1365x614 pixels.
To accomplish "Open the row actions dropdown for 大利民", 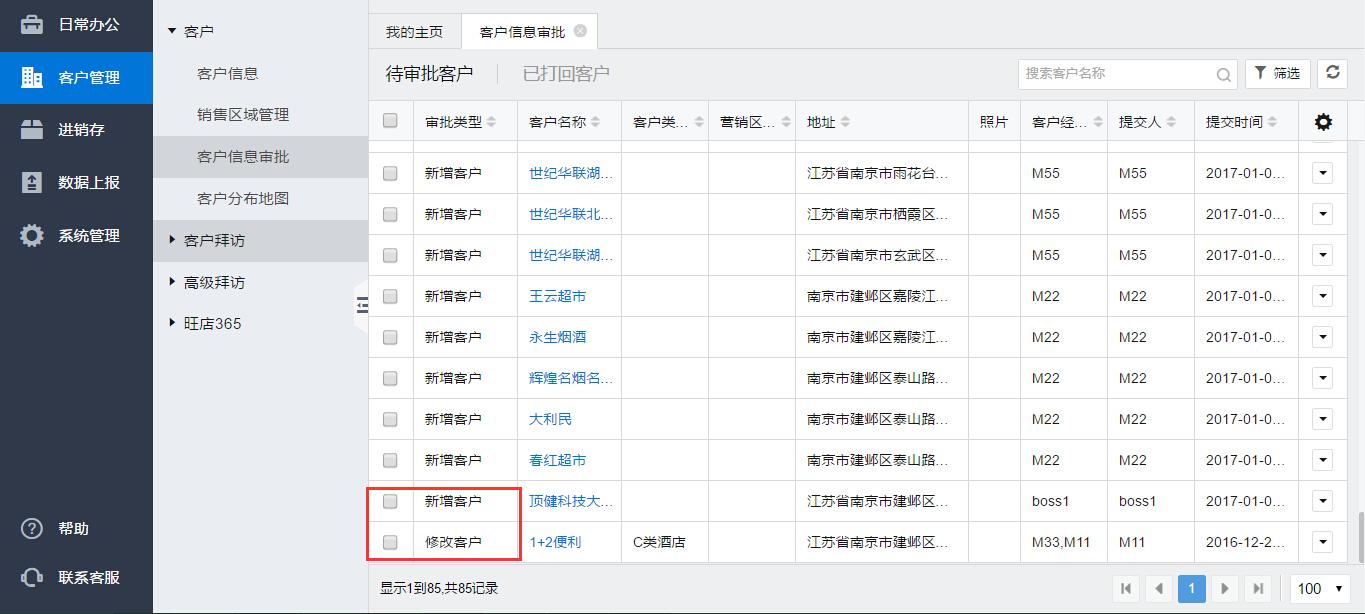I will click(1322, 419).
